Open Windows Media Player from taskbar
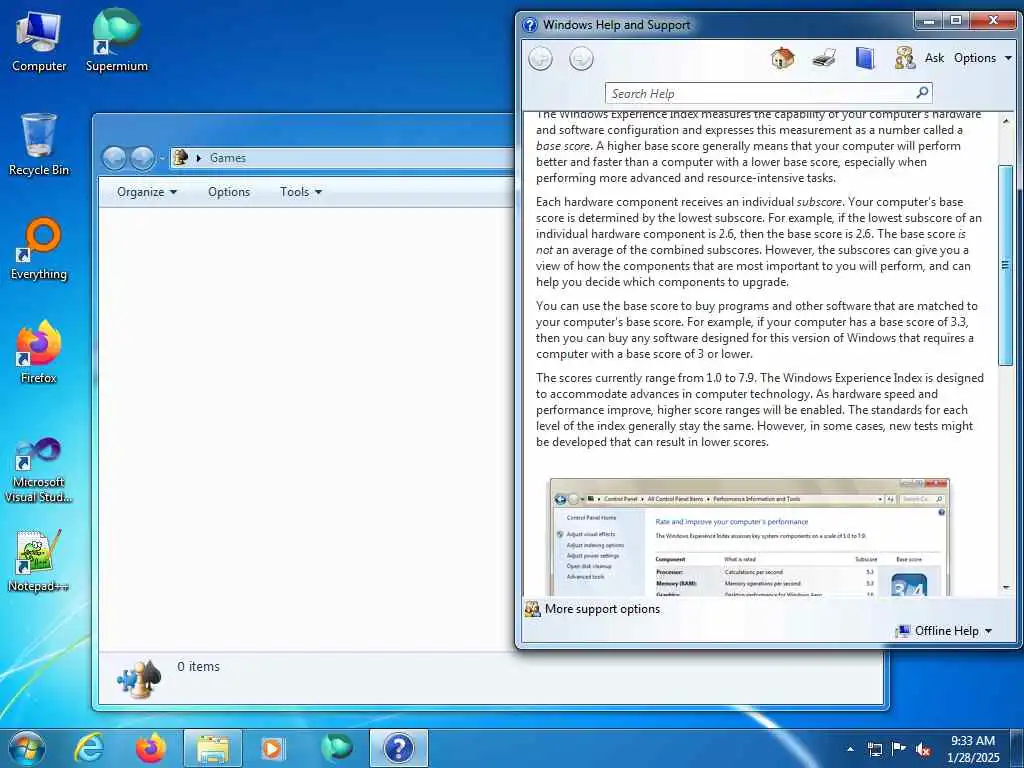1024x768 pixels. pos(273,748)
